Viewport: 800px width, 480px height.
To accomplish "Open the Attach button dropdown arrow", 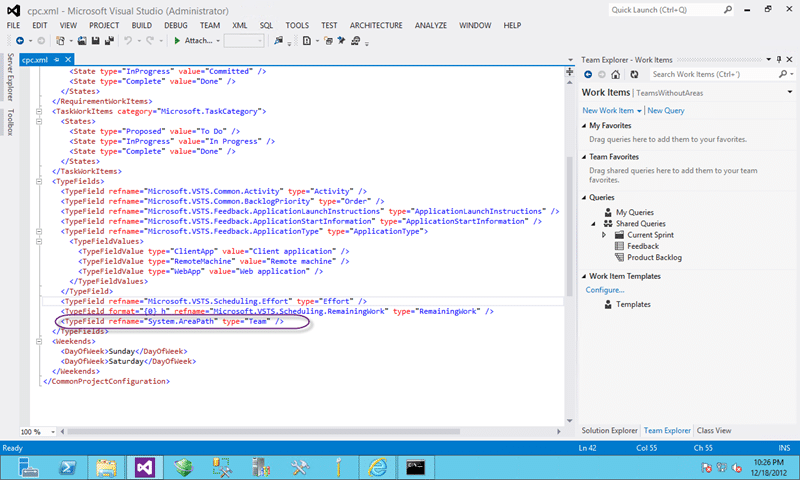I will (218, 41).
